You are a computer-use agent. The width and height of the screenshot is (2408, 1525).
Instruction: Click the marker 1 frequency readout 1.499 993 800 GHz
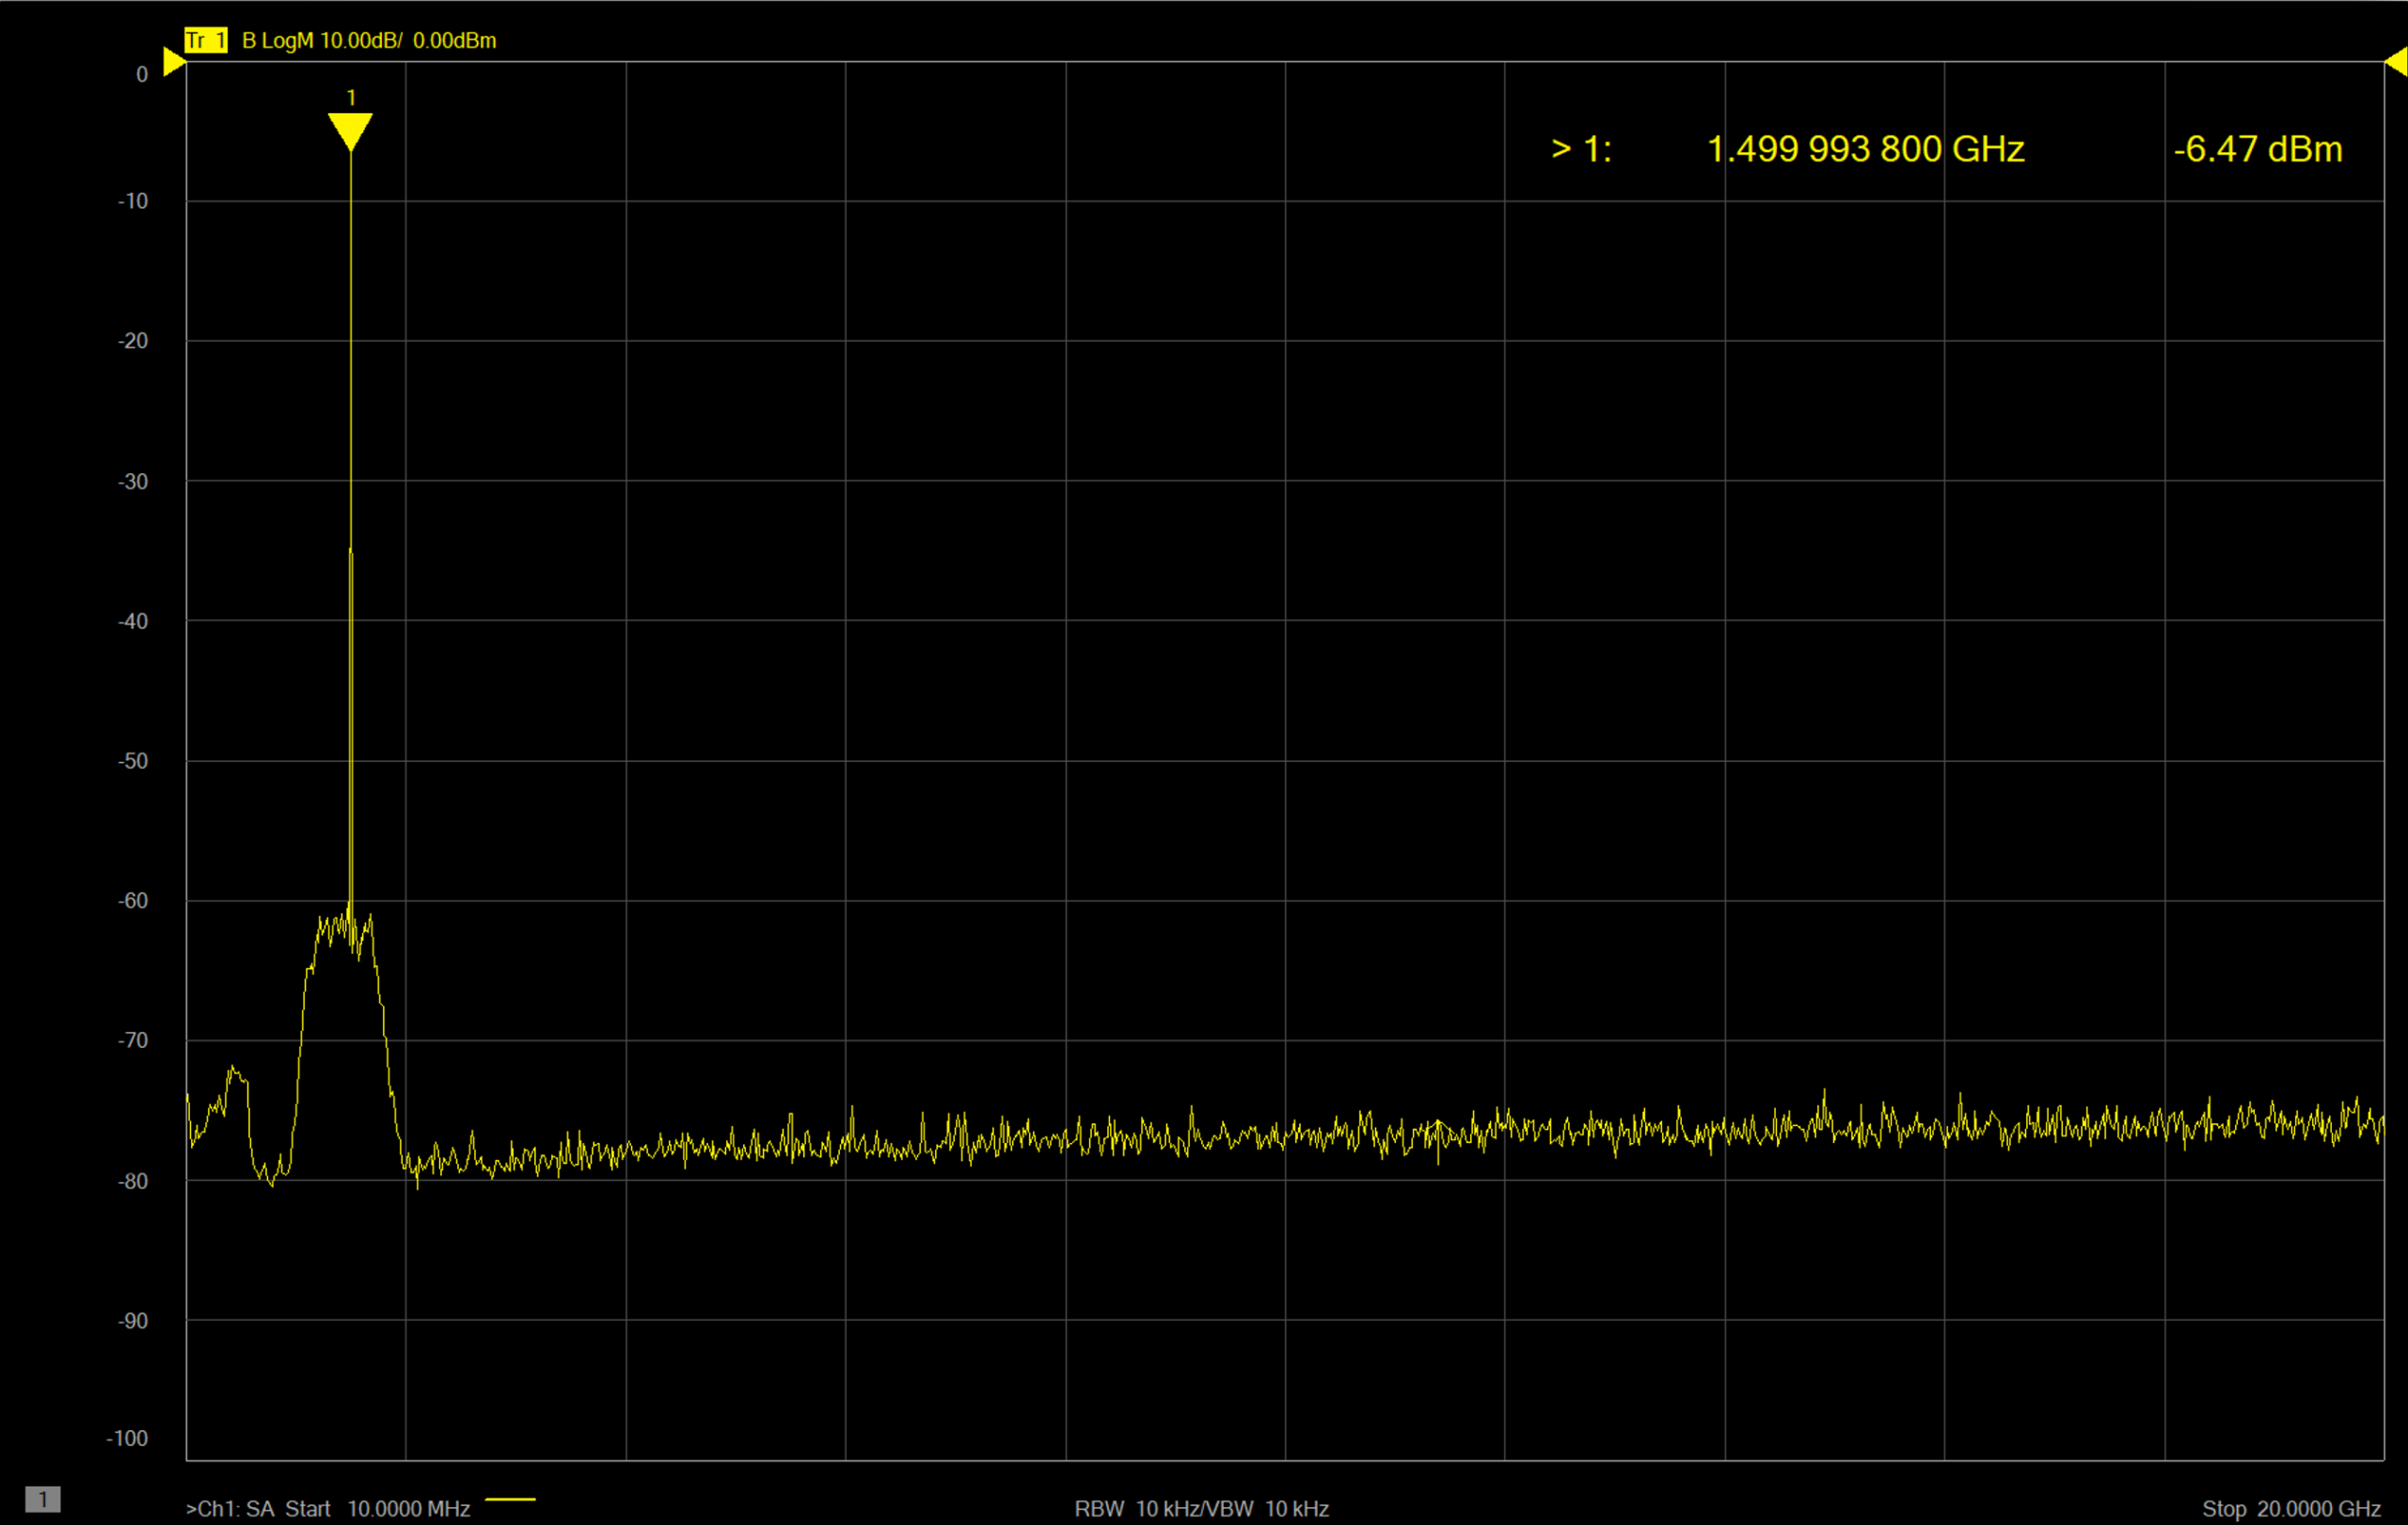coord(1865,149)
